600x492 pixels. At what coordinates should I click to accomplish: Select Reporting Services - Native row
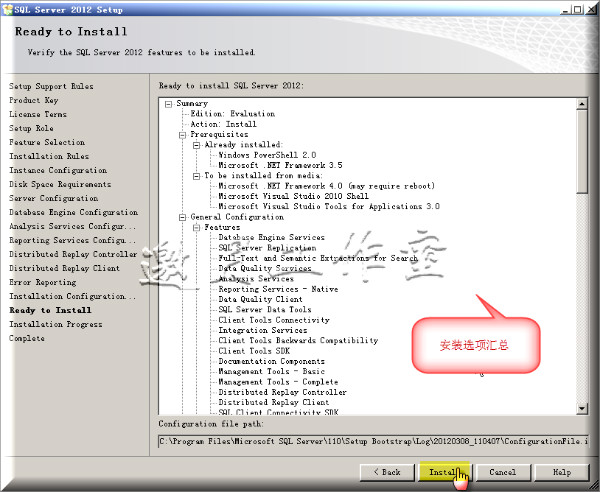(278, 289)
